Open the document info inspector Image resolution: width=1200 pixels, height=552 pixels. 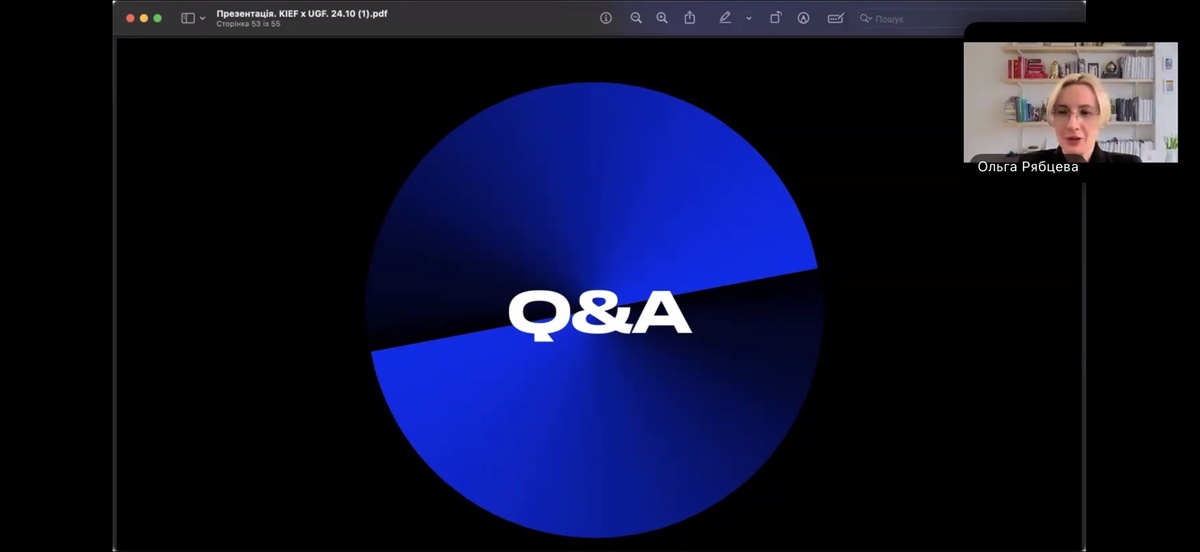point(605,18)
